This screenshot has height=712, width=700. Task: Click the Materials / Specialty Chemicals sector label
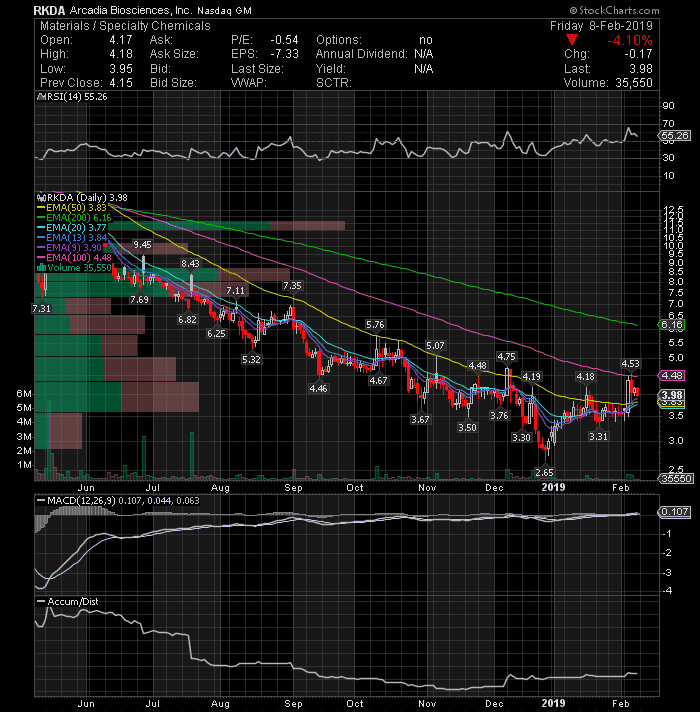[125, 26]
